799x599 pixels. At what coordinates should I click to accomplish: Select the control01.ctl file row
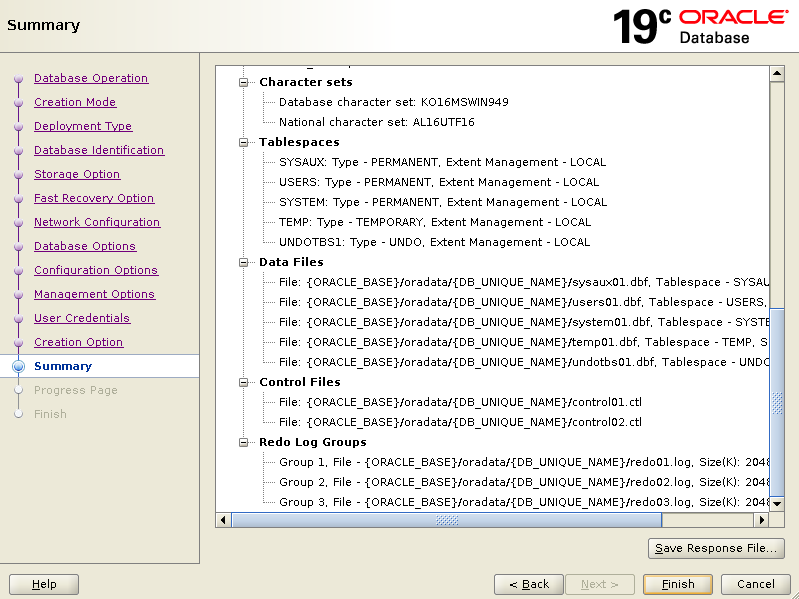click(460, 402)
